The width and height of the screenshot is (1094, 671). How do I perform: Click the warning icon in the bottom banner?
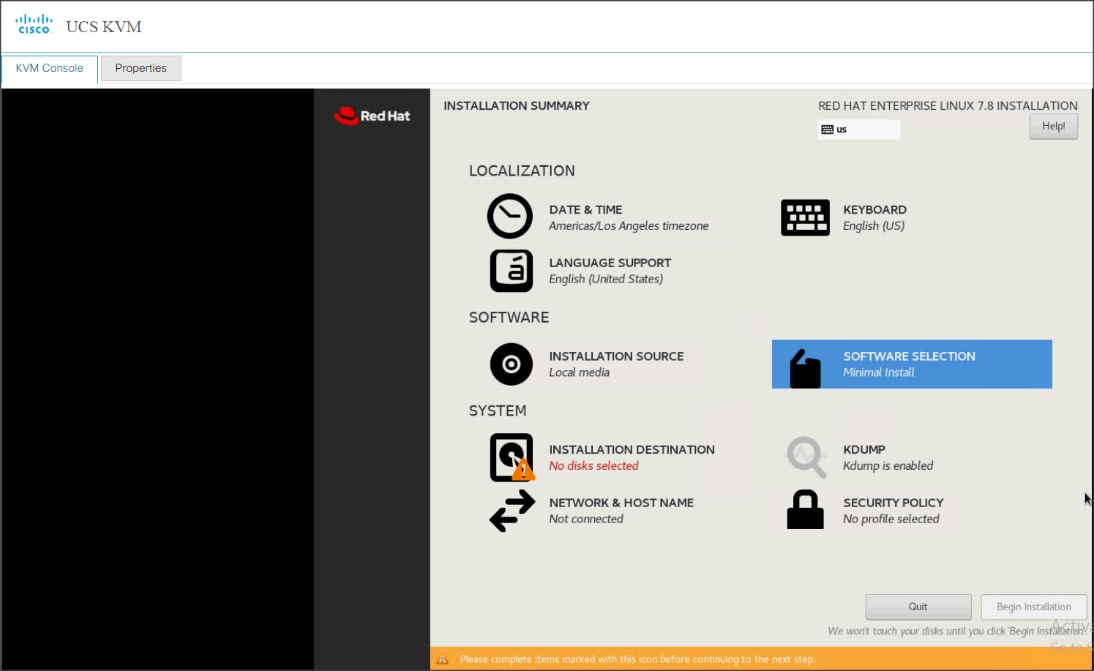coord(442,656)
